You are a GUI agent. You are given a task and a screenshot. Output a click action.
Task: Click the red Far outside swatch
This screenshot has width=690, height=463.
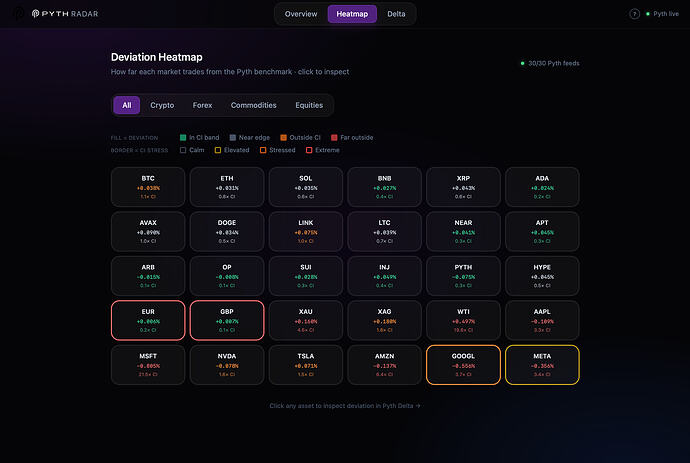(x=334, y=137)
